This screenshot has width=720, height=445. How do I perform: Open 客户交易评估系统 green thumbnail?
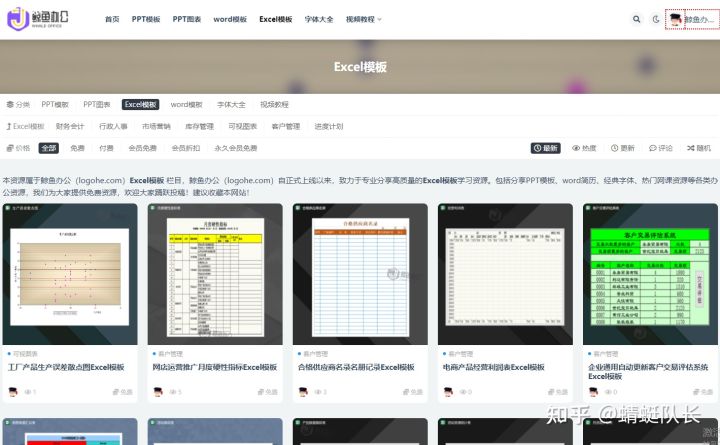[x=650, y=274]
